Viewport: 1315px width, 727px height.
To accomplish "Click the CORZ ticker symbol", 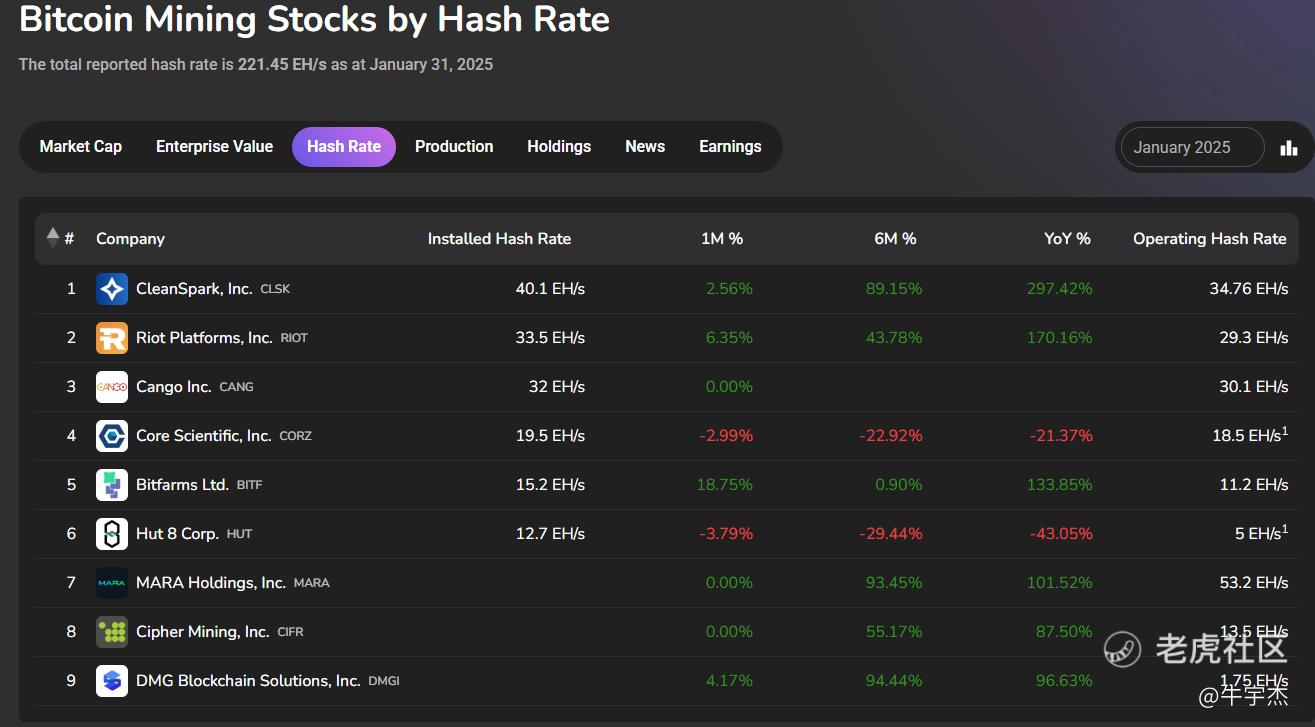I will [x=296, y=436].
